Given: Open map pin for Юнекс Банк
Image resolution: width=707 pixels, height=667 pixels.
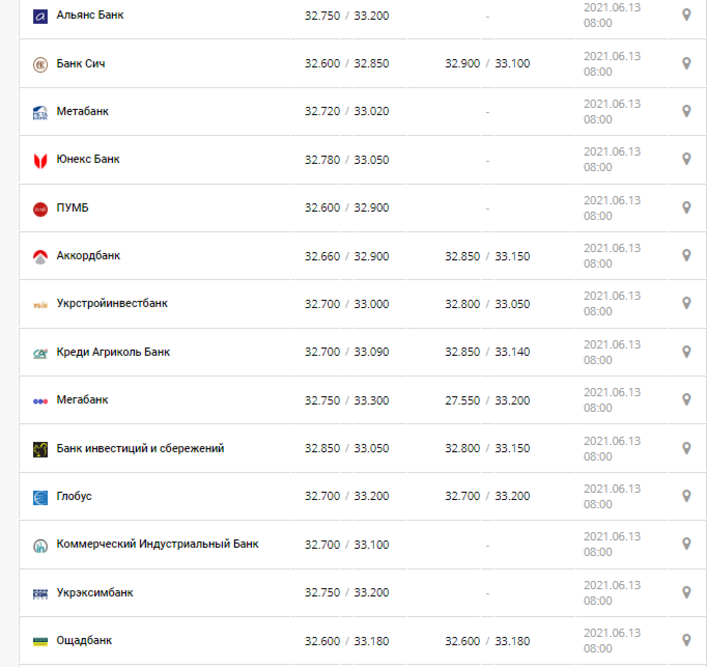Looking at the screenshot, I should tap(686, 159).
